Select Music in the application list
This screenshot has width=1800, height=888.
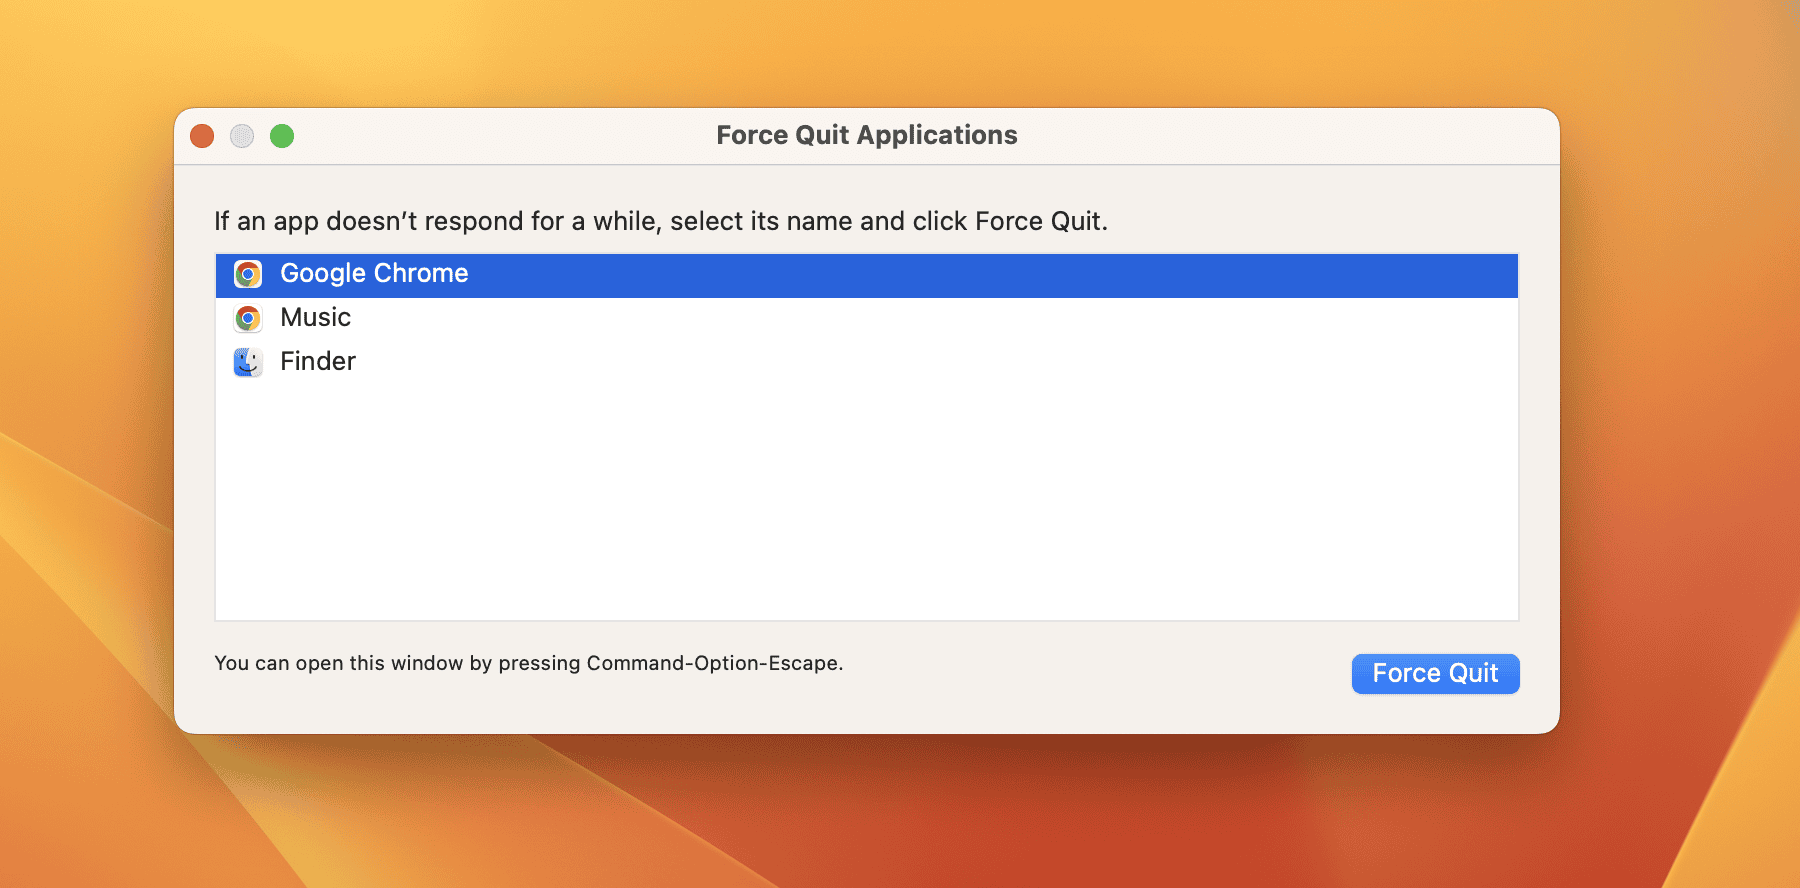tap(315, 318)
